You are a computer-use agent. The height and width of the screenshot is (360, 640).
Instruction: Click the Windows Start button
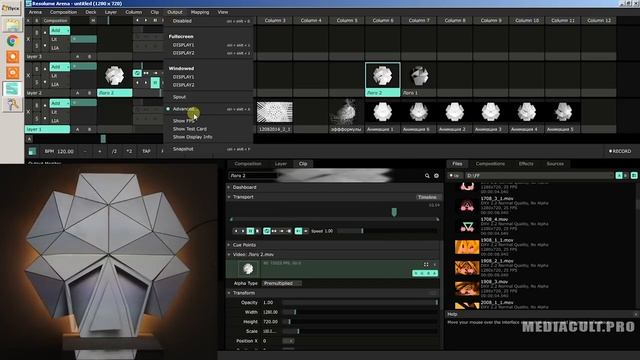11,8
